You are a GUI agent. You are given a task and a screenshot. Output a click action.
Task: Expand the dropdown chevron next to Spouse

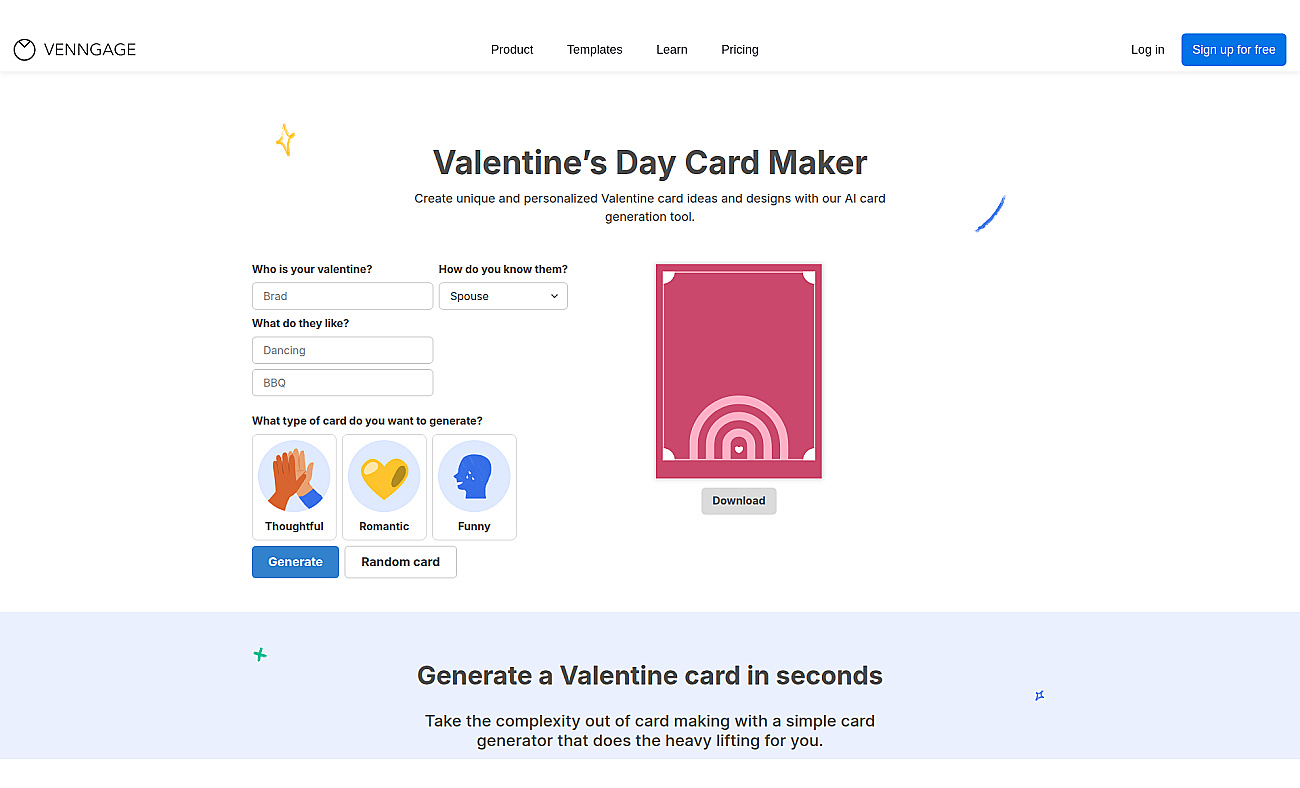point(555,296)
